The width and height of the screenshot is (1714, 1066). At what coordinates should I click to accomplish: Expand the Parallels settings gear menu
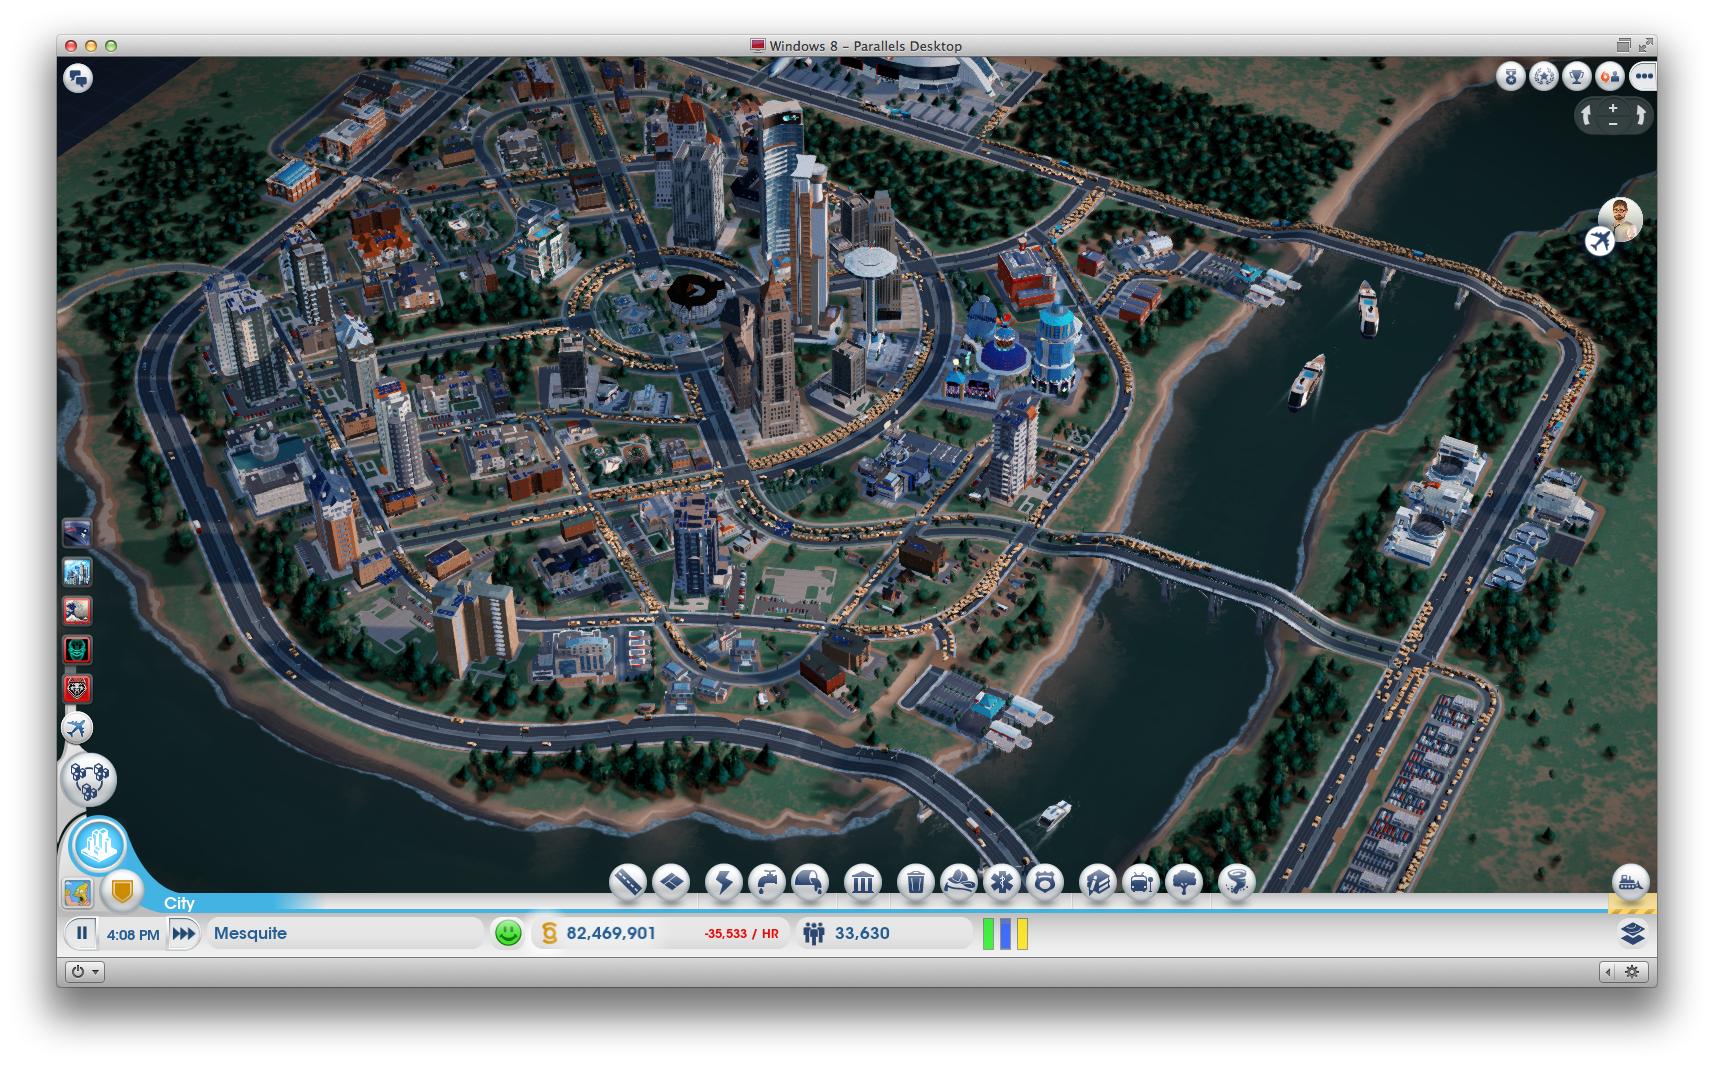1632,971
